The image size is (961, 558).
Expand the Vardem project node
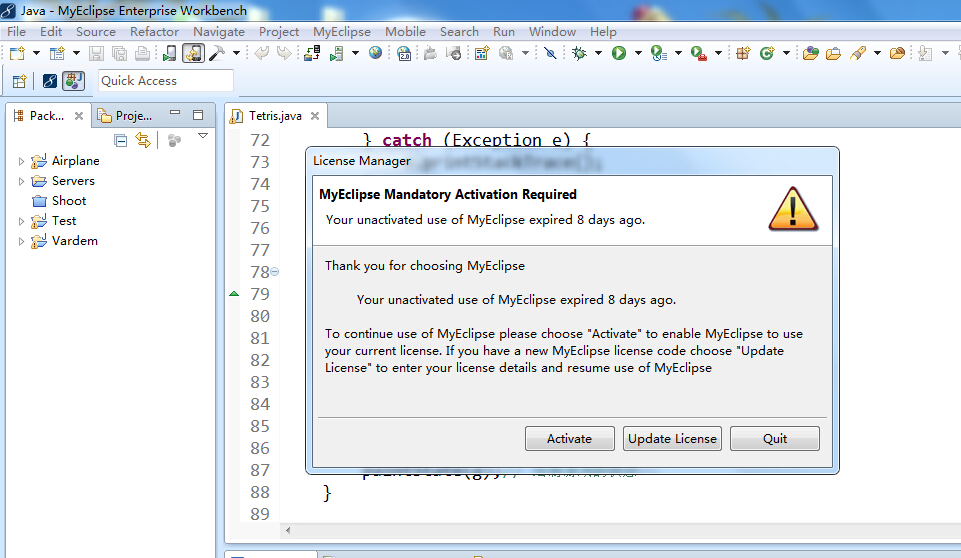[21, 242]
